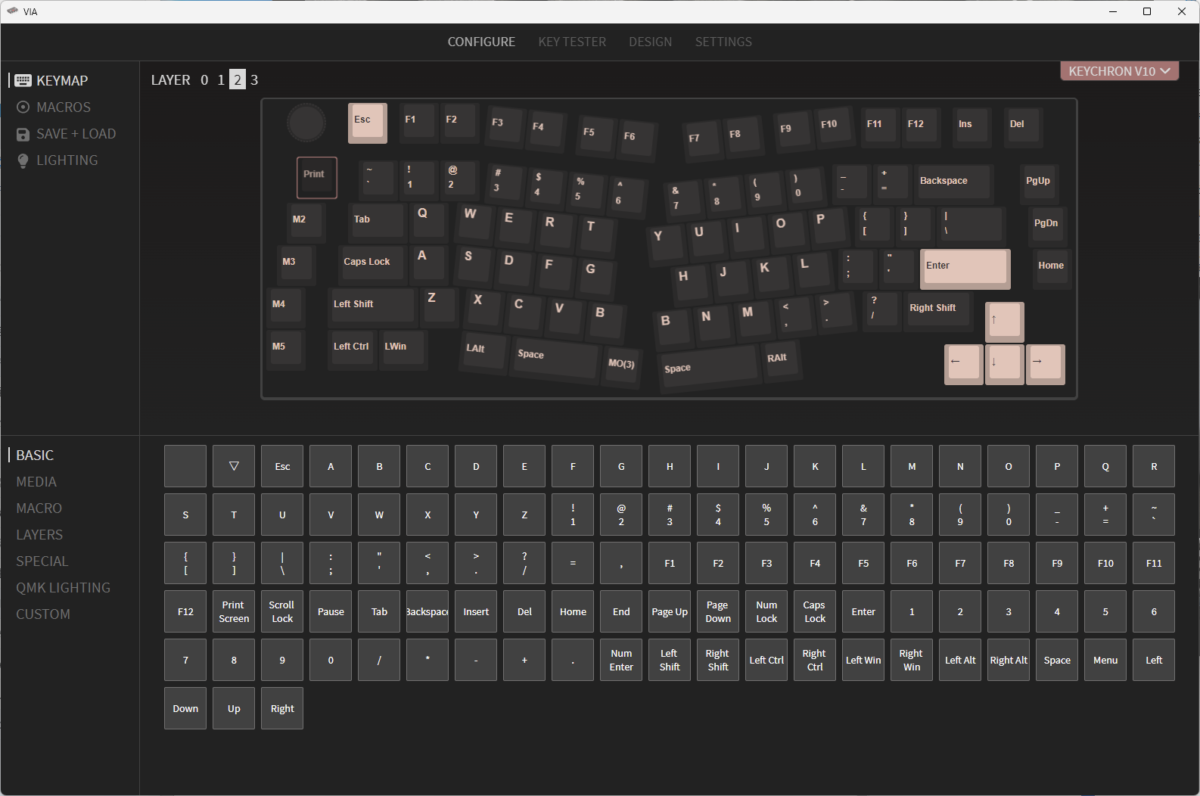Assign the Right Win keycode
The height and width of the screenshot is (796, 1200).
[911, 660]
